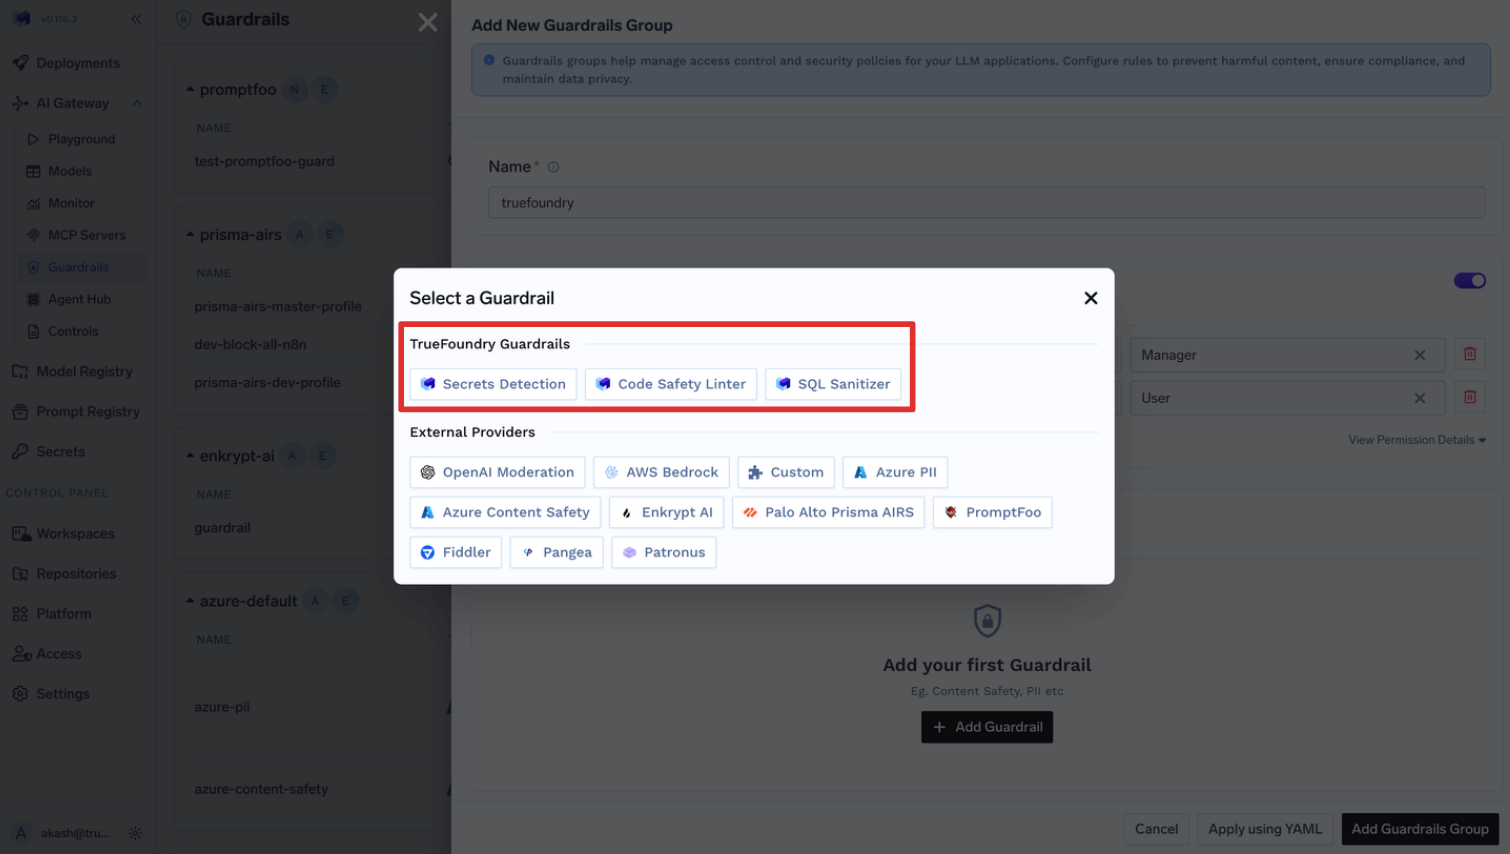
Task: Open prisma-airs-master-profile entry
Action: click(x=278, y=306)
